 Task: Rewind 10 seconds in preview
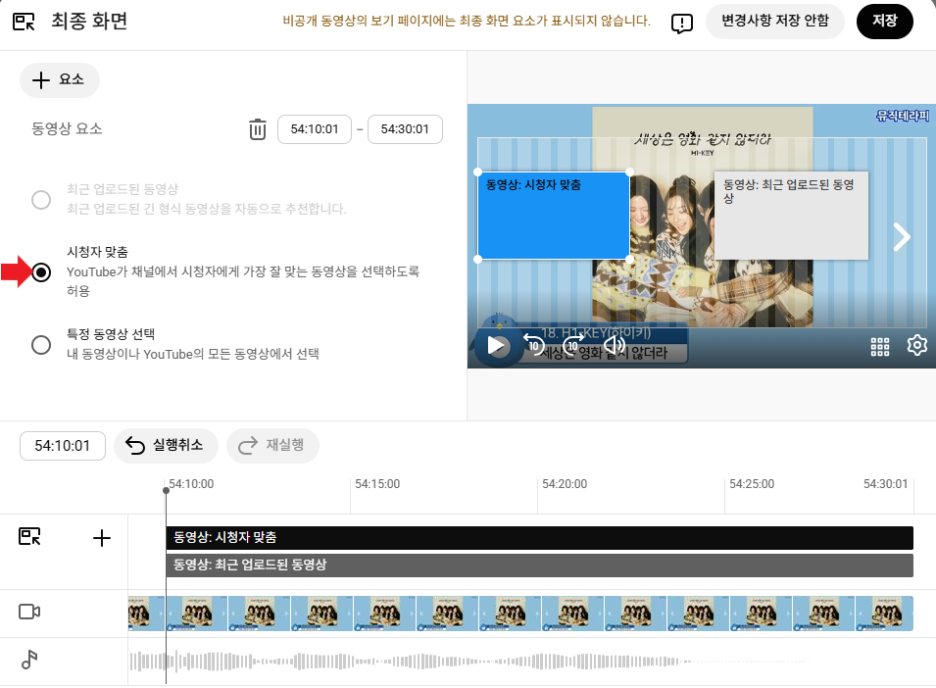[533, 344]
